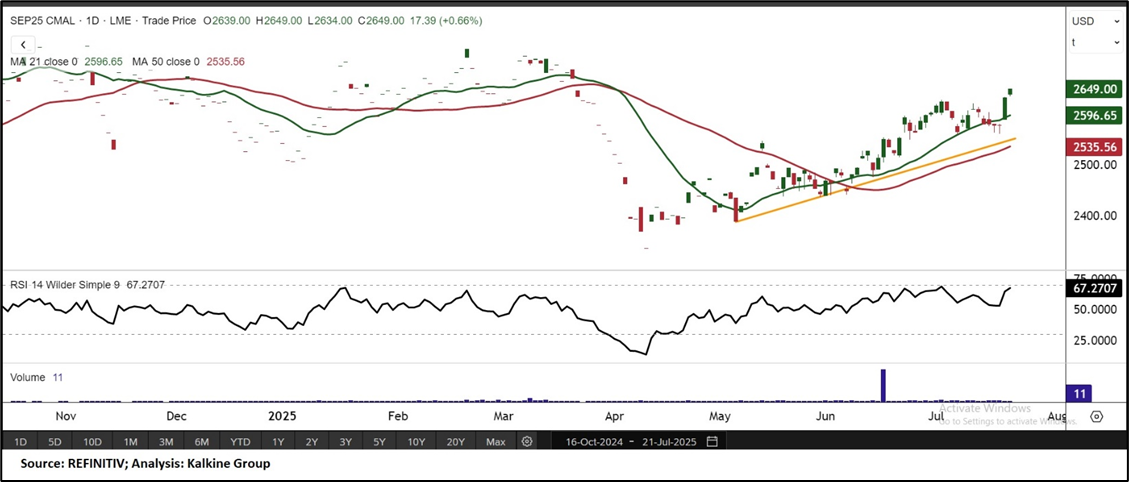Click the 2025 year marker on time axis
The image size is (1129, 482).
click(x=282, y=416)
